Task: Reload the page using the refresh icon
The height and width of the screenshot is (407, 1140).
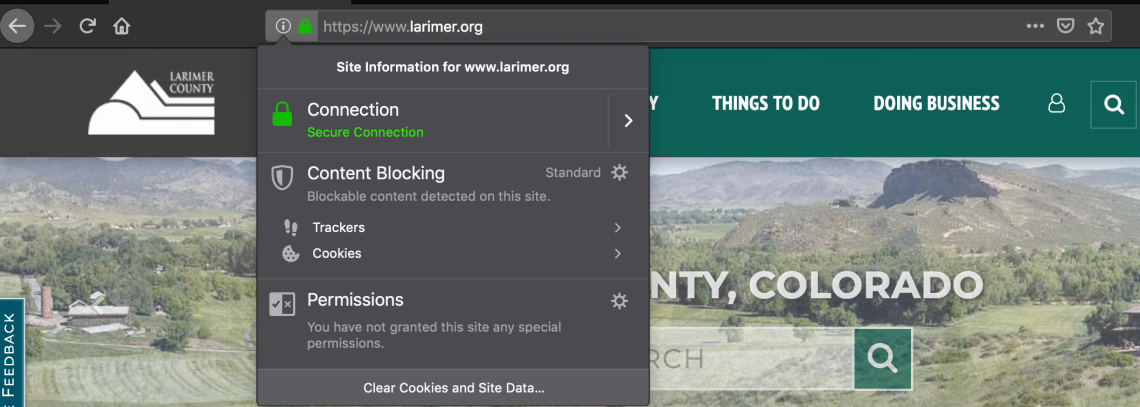Action: [x=88, y=27]
